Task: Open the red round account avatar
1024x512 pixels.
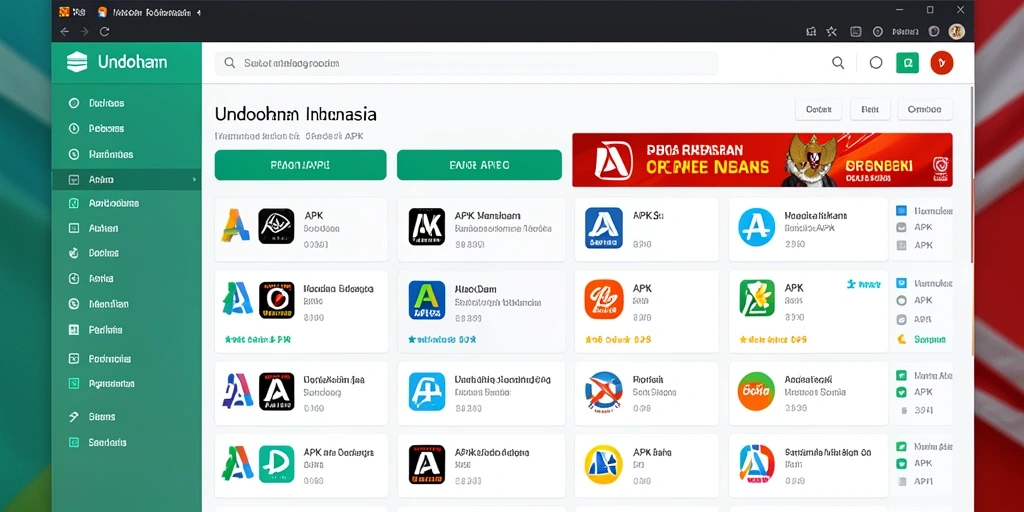Action: (942, 63)
